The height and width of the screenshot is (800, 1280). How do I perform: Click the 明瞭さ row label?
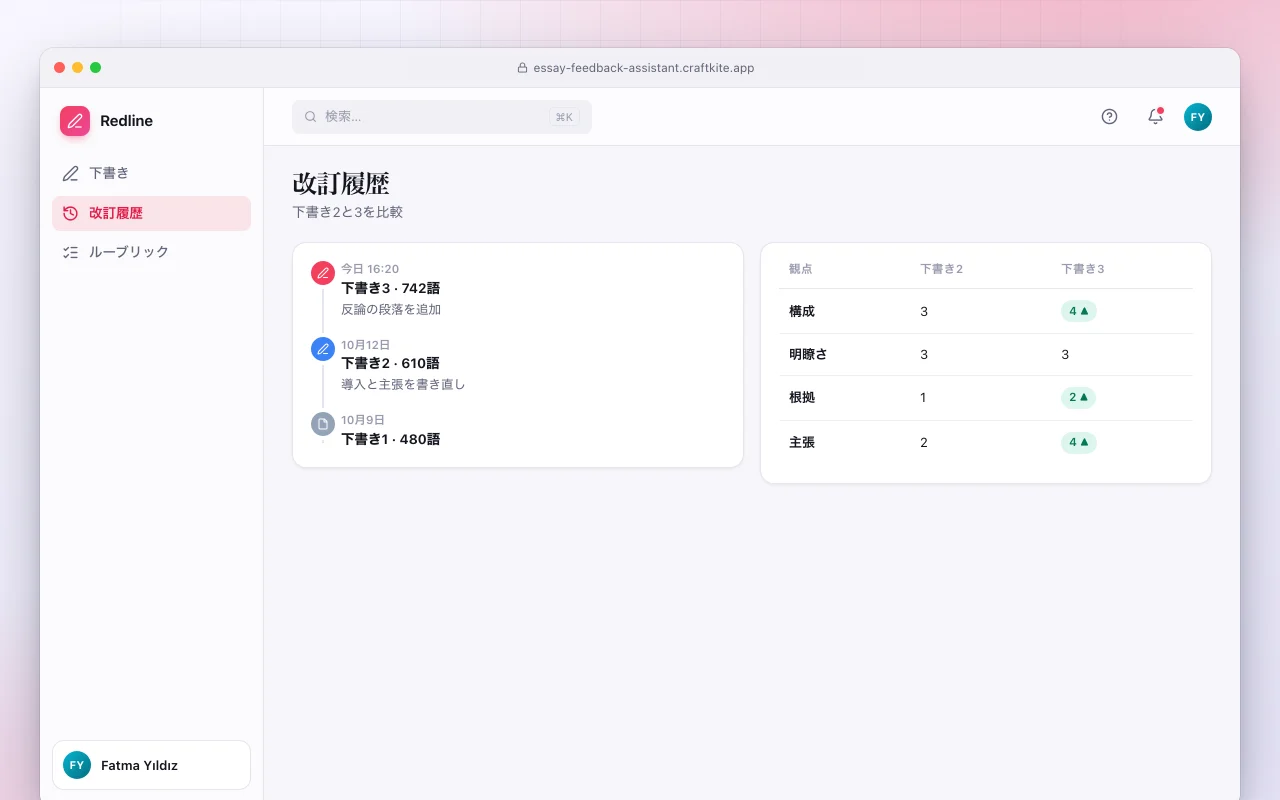(808, 354)
